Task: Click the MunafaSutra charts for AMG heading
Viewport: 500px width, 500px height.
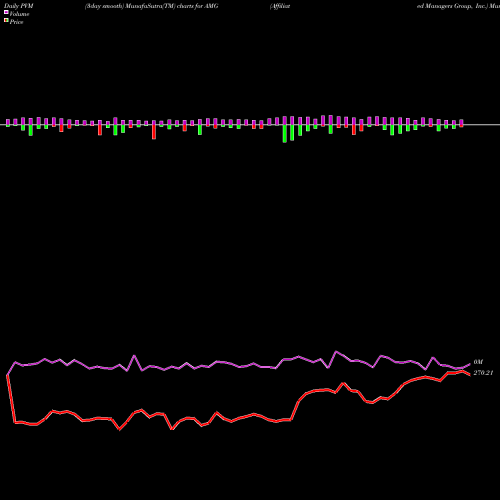Action: point(152,6)
